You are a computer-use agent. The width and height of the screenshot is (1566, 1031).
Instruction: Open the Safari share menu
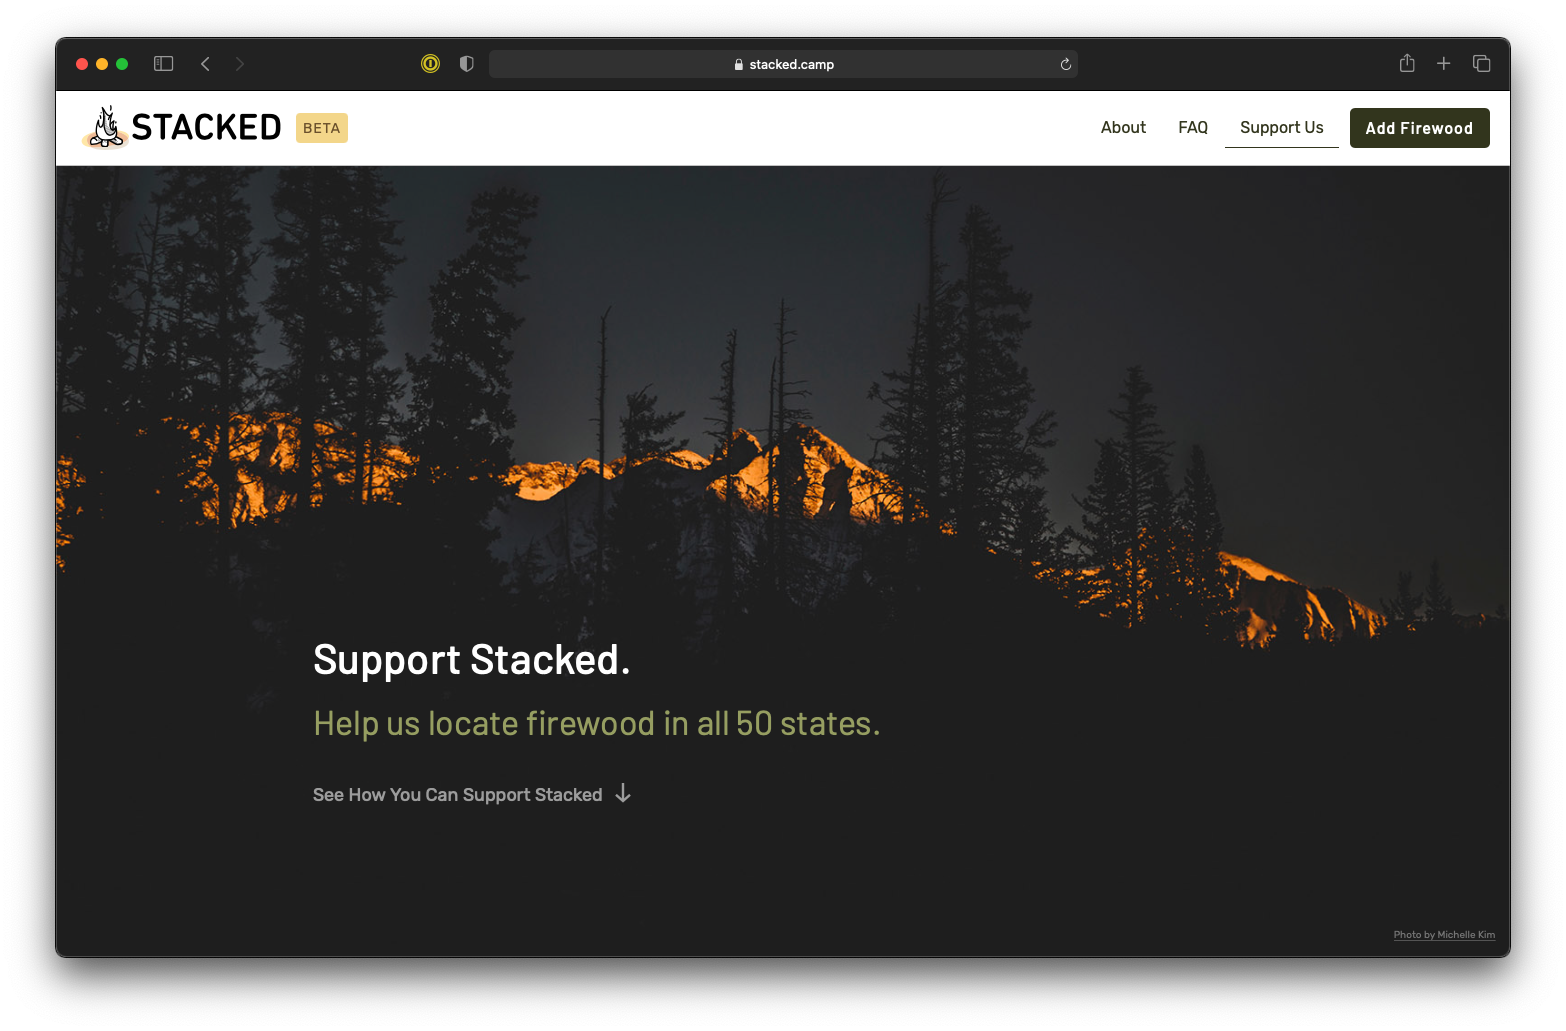click(x=1406, y=63)
